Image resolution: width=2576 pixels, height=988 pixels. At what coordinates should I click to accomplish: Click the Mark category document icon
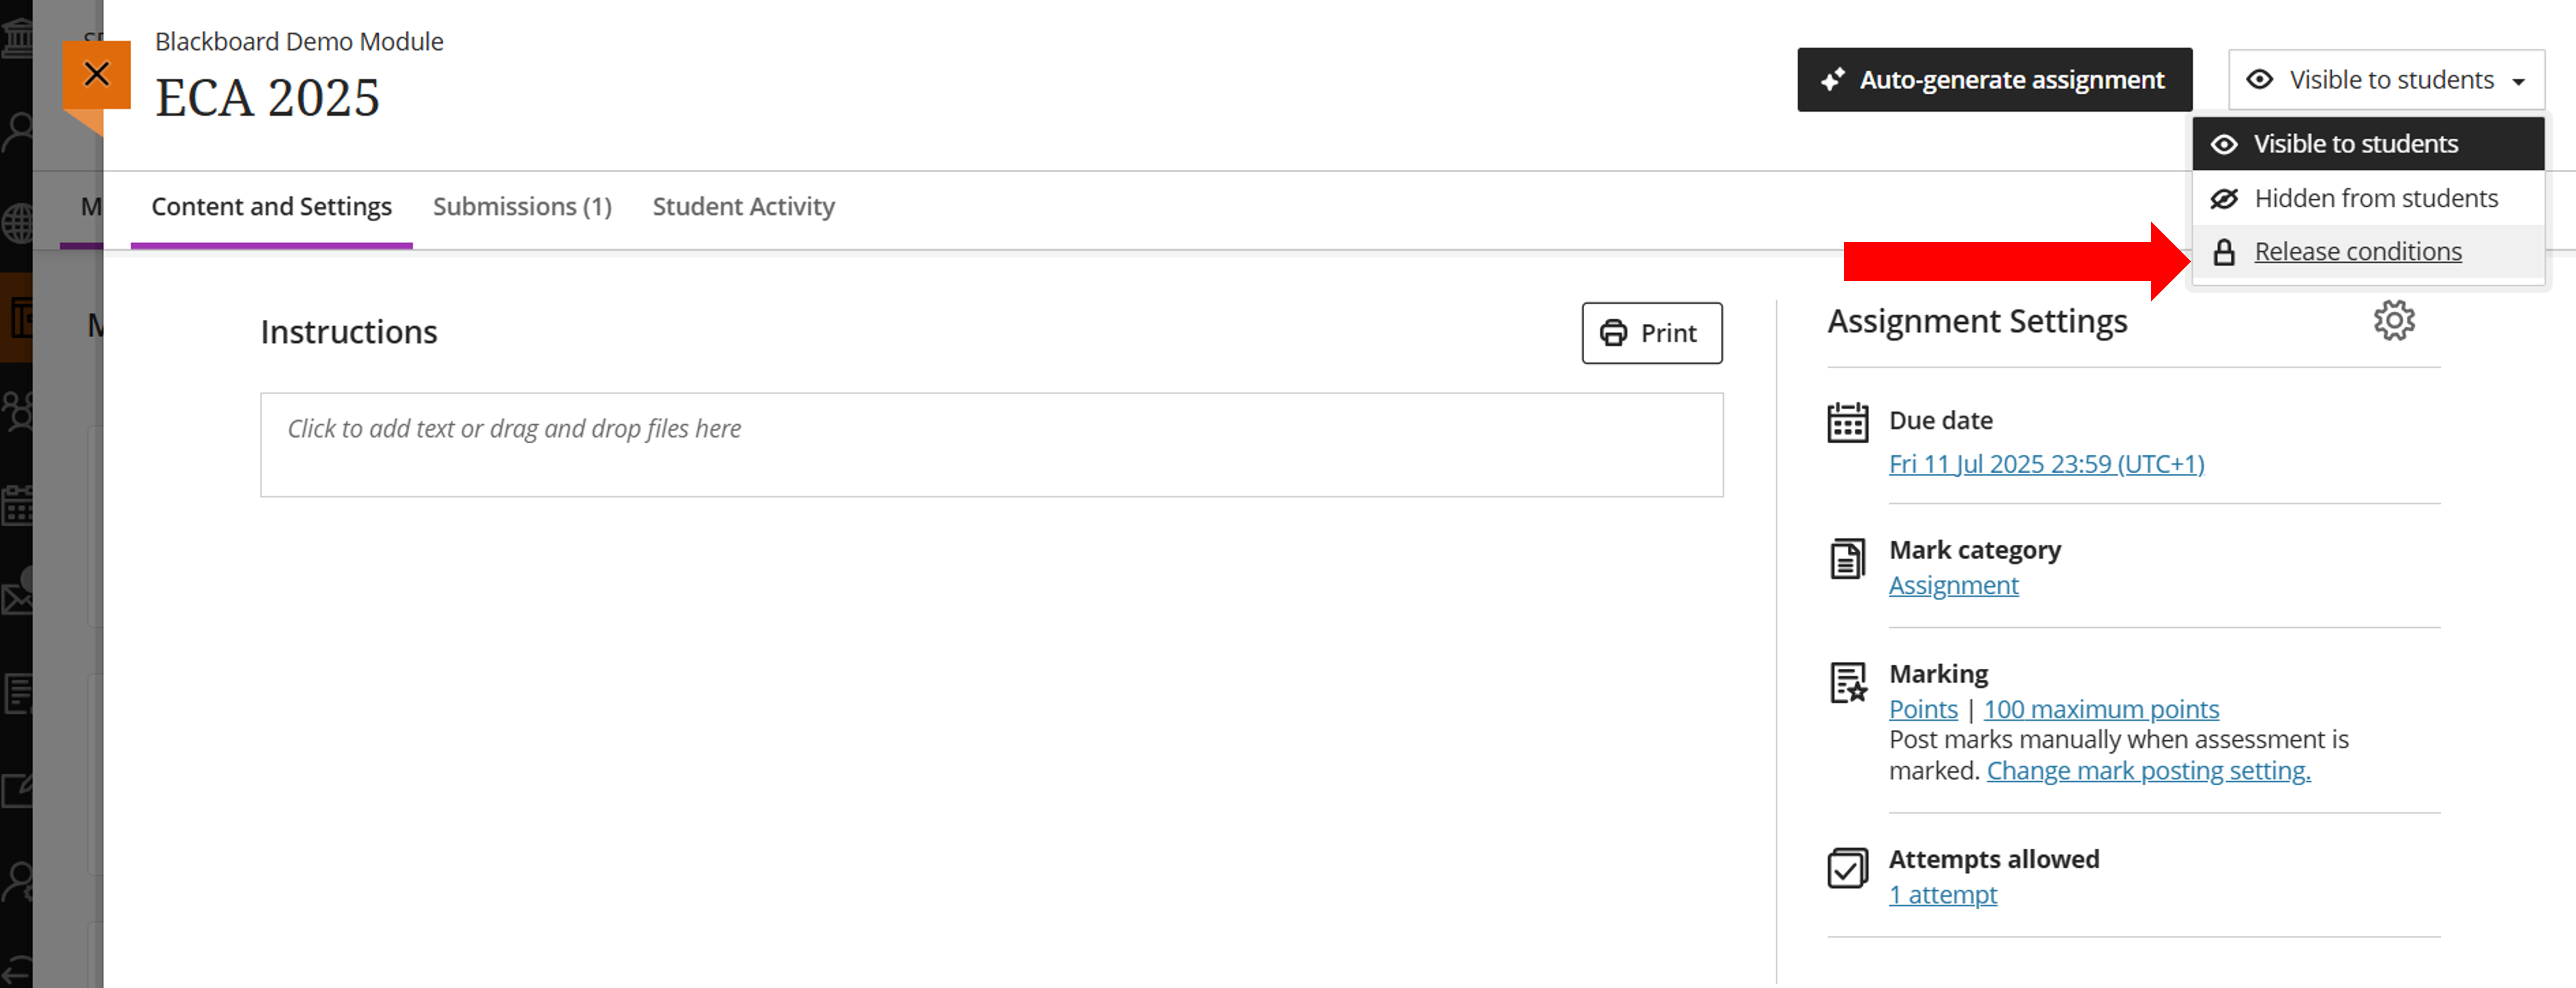(1847, 559)
